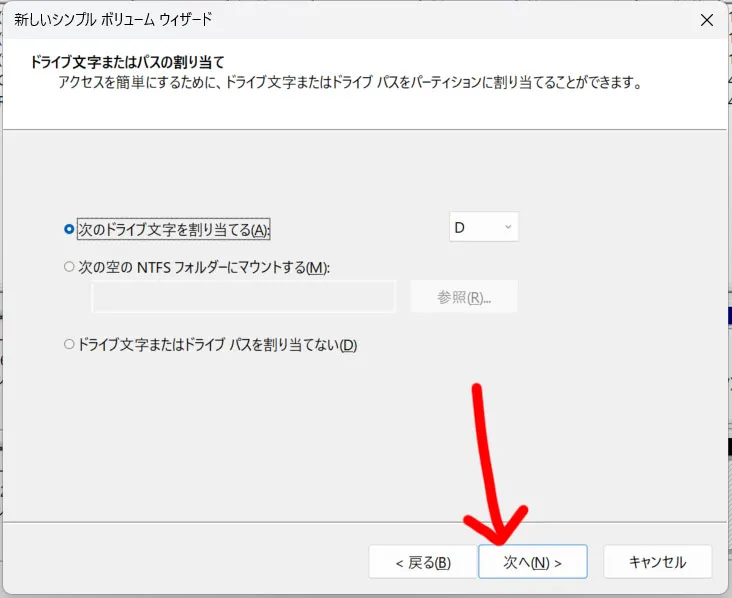732x598 pixels.
Task: Click the NTFS folder path input field
Action: coord(243,296)
